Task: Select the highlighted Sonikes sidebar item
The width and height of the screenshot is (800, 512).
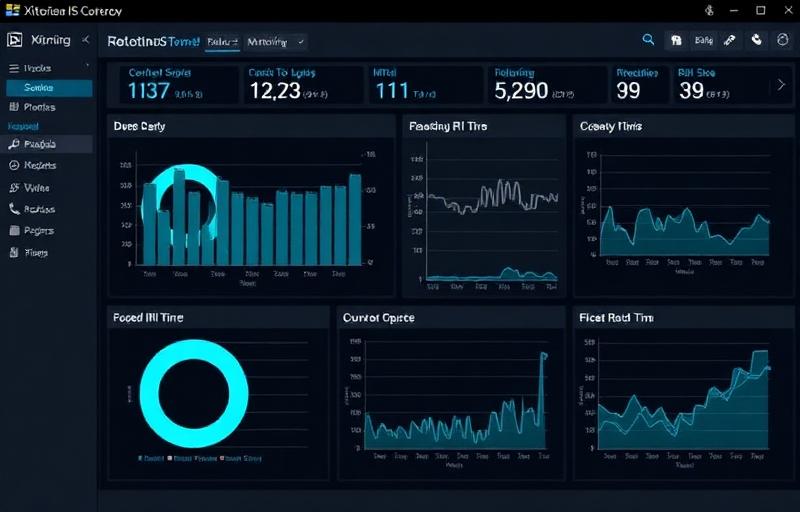Action: [48, 88]
